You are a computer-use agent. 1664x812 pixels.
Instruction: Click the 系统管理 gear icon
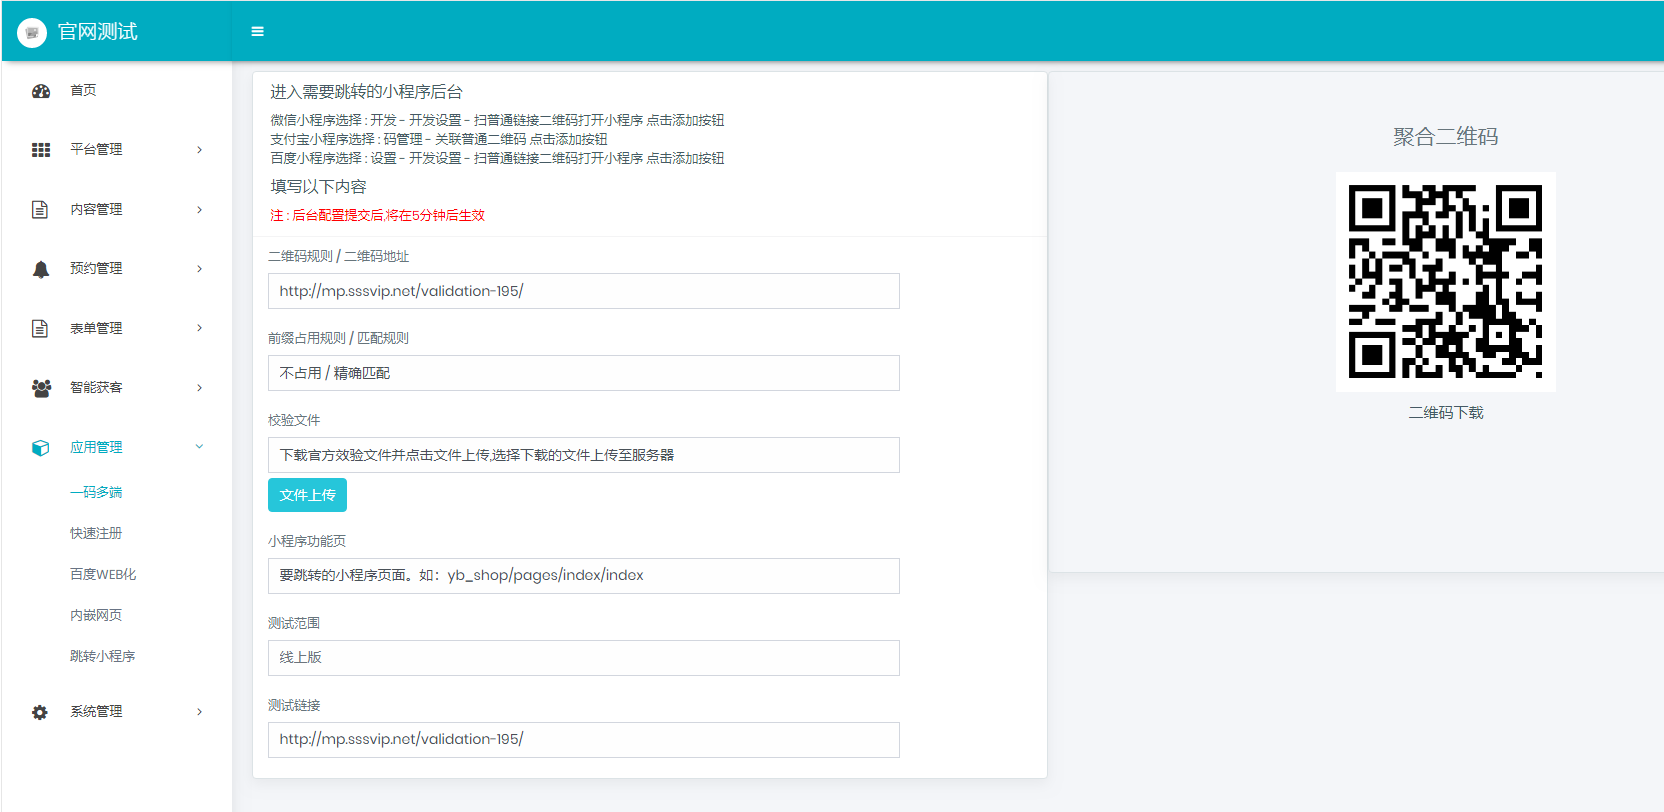[x=40, y=712]
